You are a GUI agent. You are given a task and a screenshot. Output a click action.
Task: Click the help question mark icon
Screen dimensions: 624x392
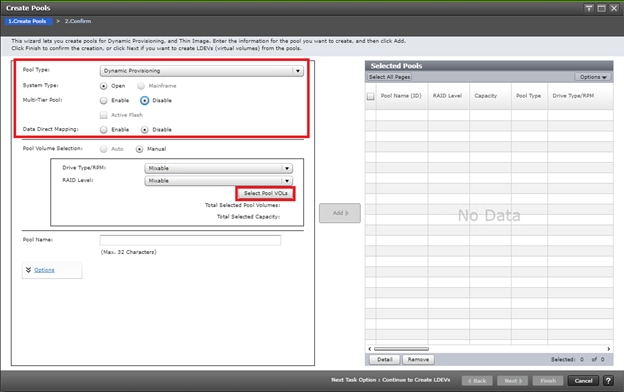click(608, 380)
